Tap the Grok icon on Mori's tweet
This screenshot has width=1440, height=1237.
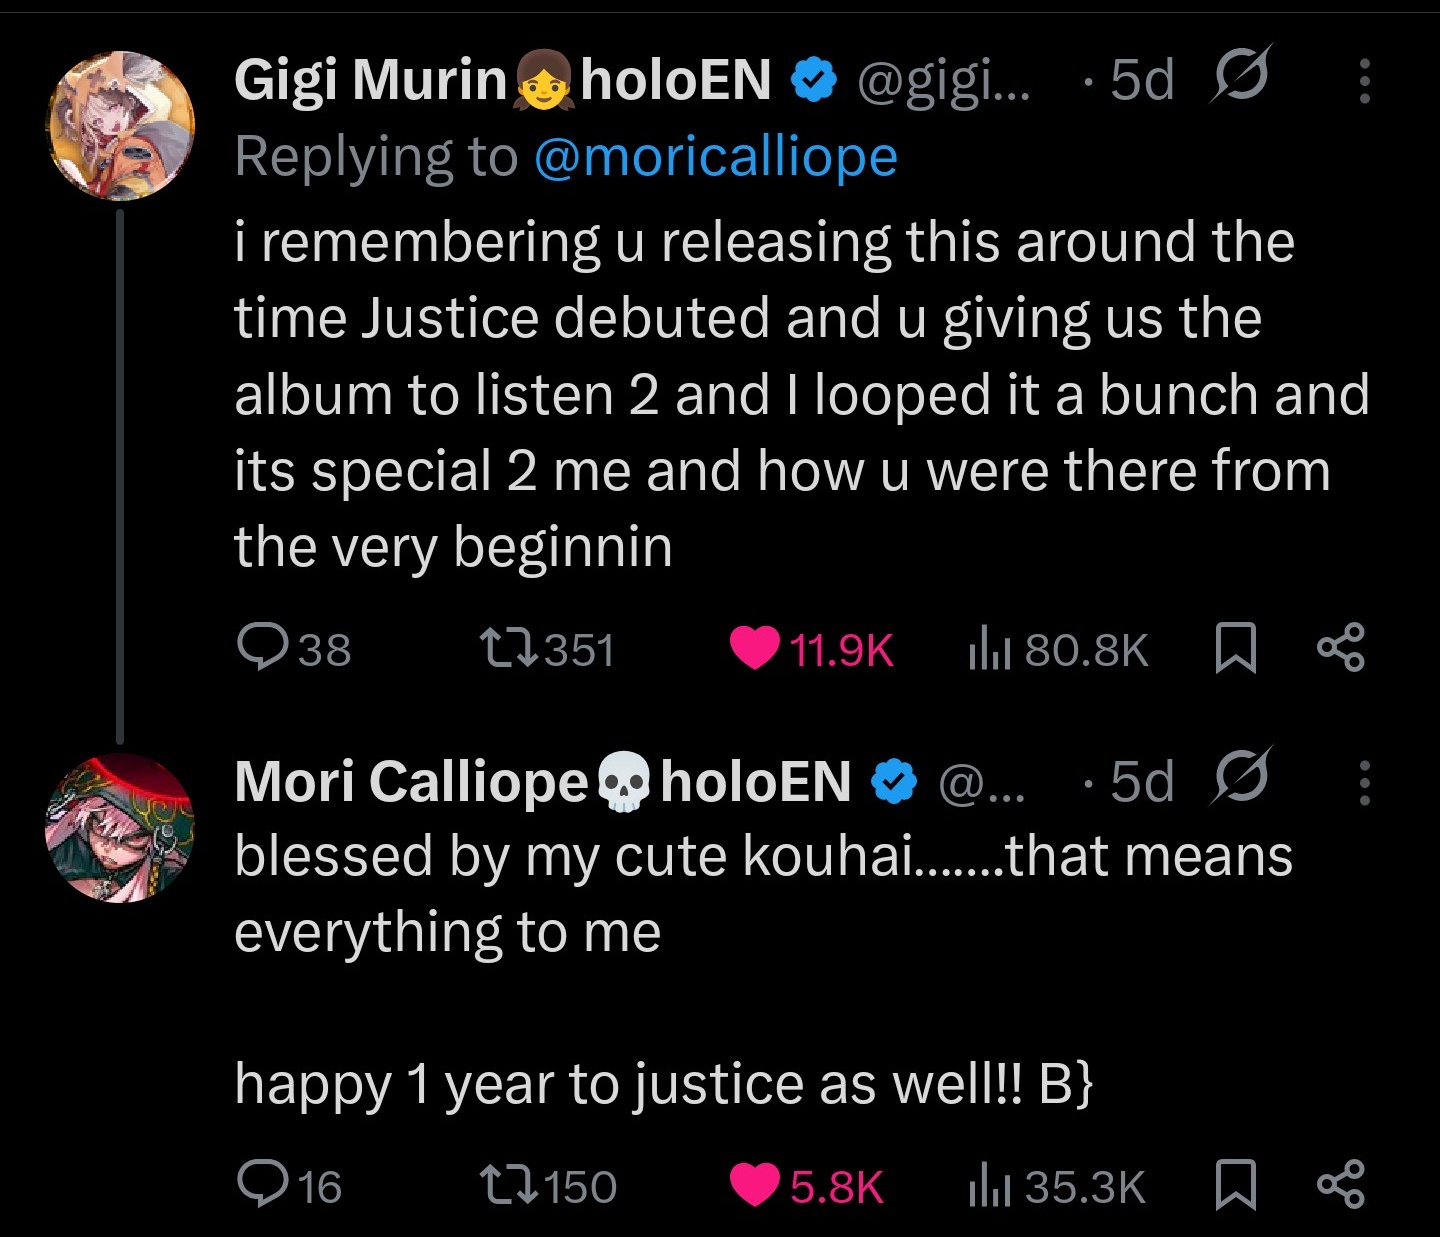coord(1240,777)
